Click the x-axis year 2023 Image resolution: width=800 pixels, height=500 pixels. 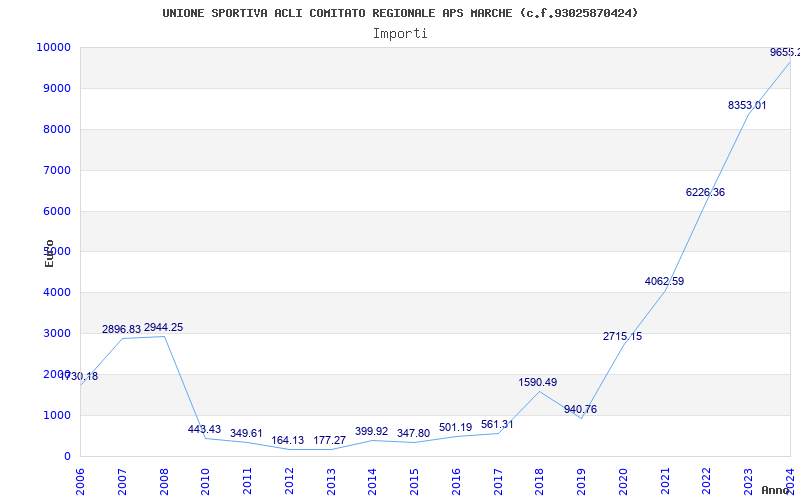748,482
